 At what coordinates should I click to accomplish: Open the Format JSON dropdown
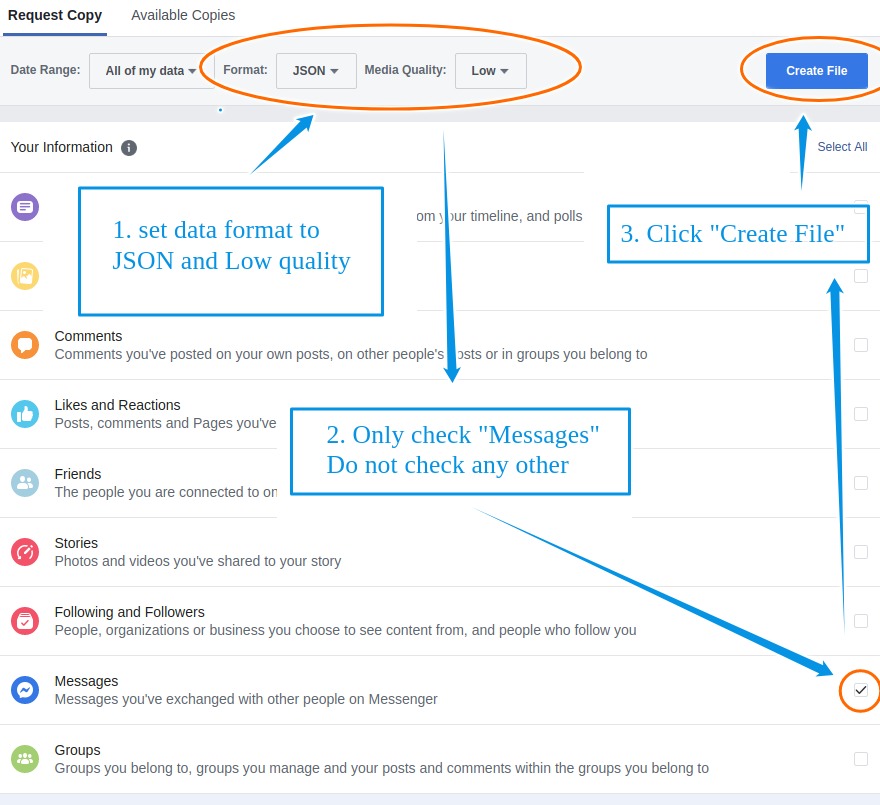(315, 71)
